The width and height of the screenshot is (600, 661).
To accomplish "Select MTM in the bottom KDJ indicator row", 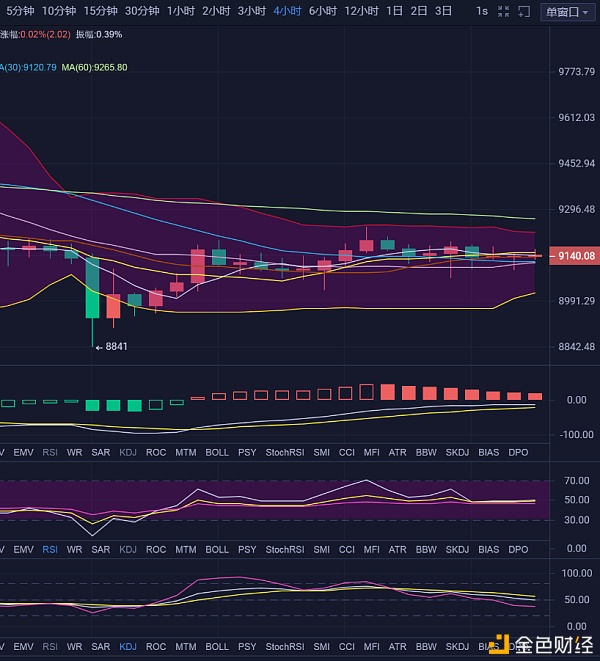I will pyautogui.click(x=186, y=646).
